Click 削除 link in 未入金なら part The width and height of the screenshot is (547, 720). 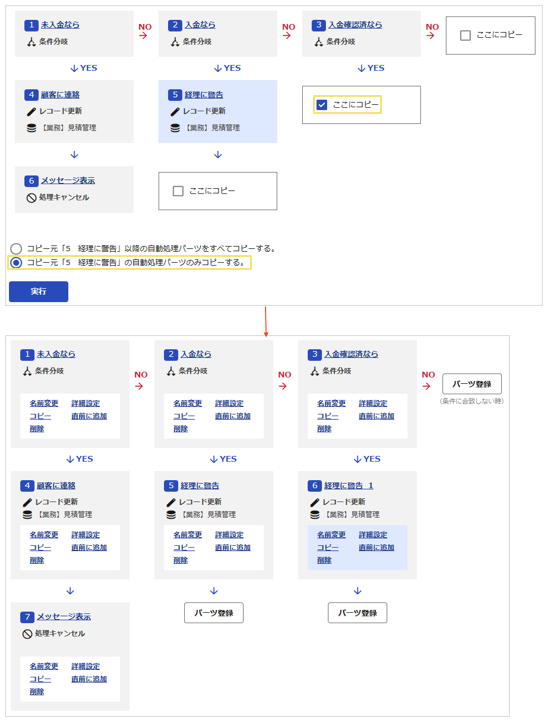(37, 429)
